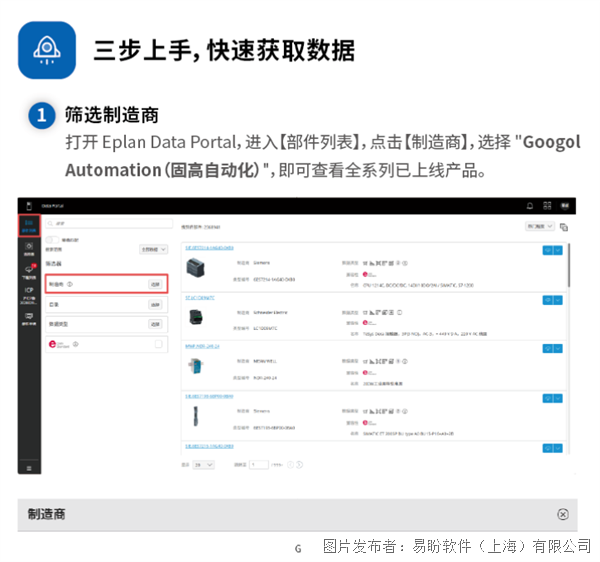Open the NDR-240-24 part link
600x562 pixels.
(x=202, y=346)
